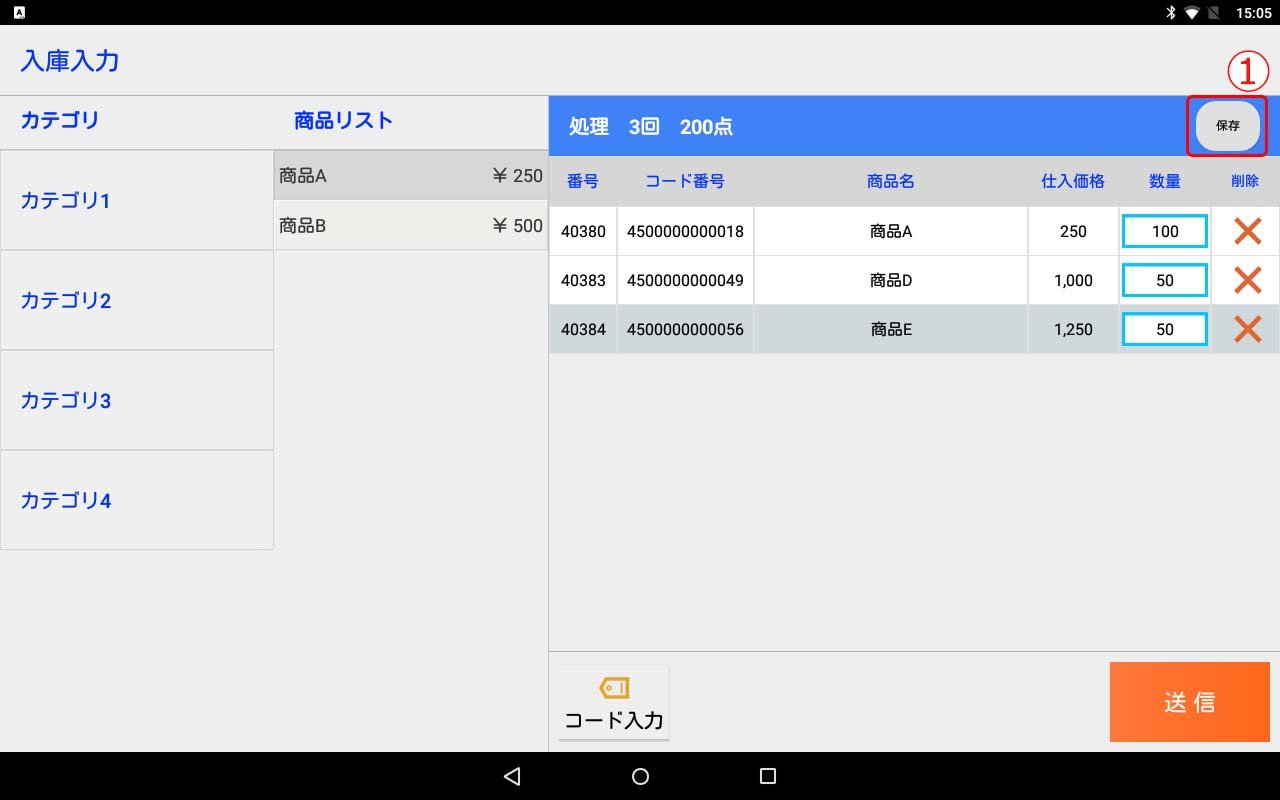Viewport: 1280px width, 800px height.
Task: Click the 保存 save button
Action: tap(1228, 126)
